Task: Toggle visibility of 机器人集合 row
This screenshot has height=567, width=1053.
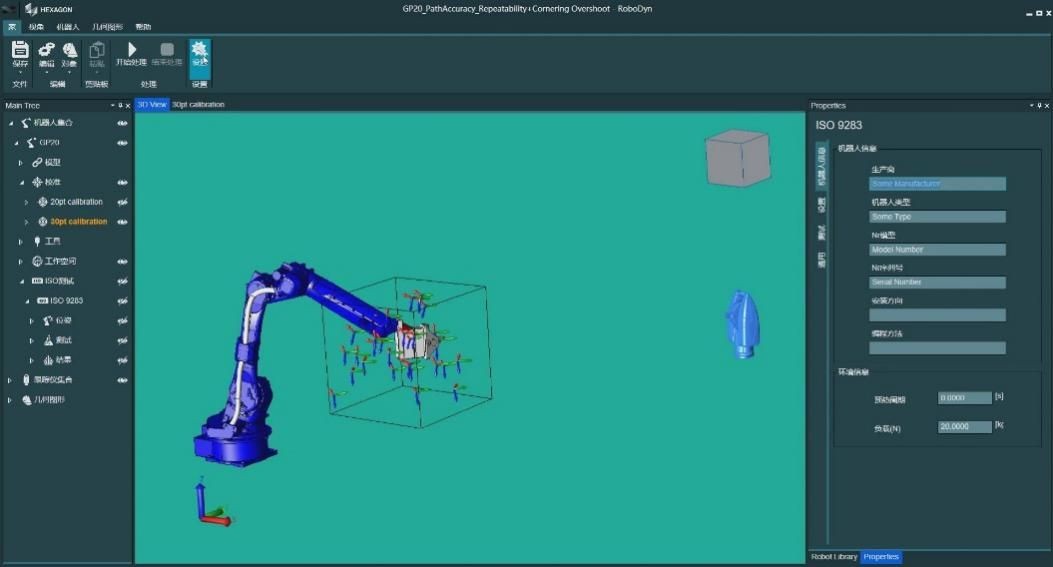Action: [122, 123]
